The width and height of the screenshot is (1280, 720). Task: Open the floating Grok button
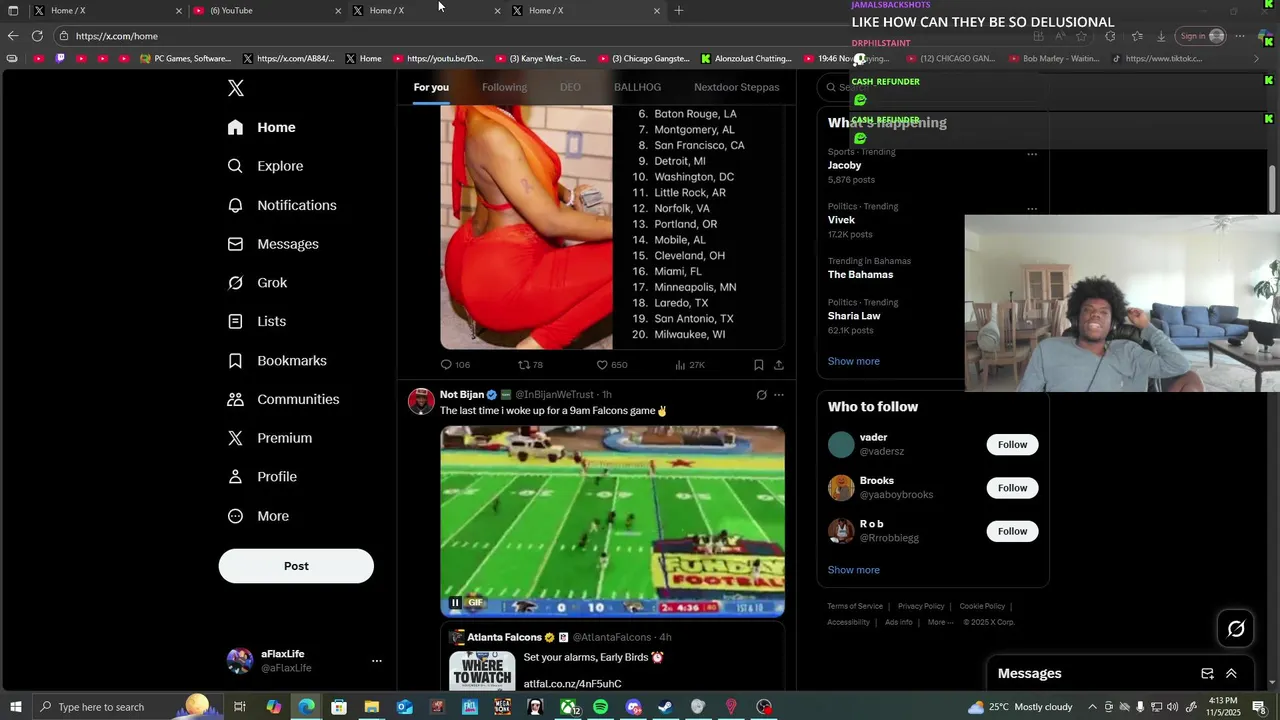[1236, 629]
